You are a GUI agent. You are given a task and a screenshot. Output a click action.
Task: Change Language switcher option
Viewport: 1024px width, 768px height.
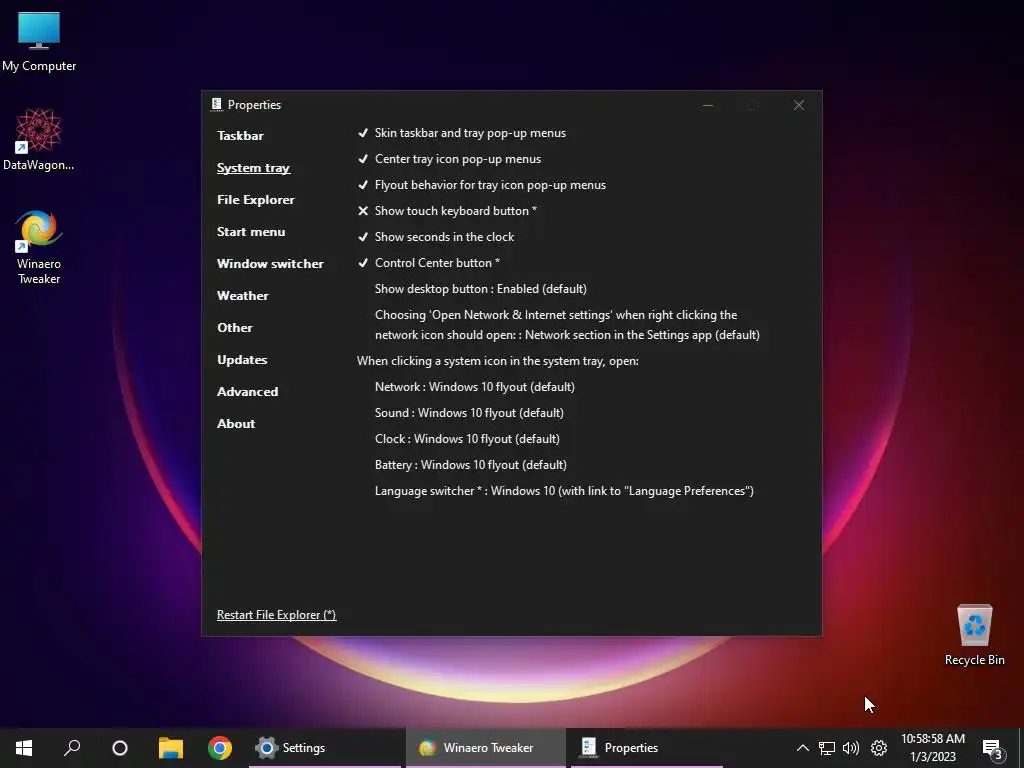click(x=564, y=491)
